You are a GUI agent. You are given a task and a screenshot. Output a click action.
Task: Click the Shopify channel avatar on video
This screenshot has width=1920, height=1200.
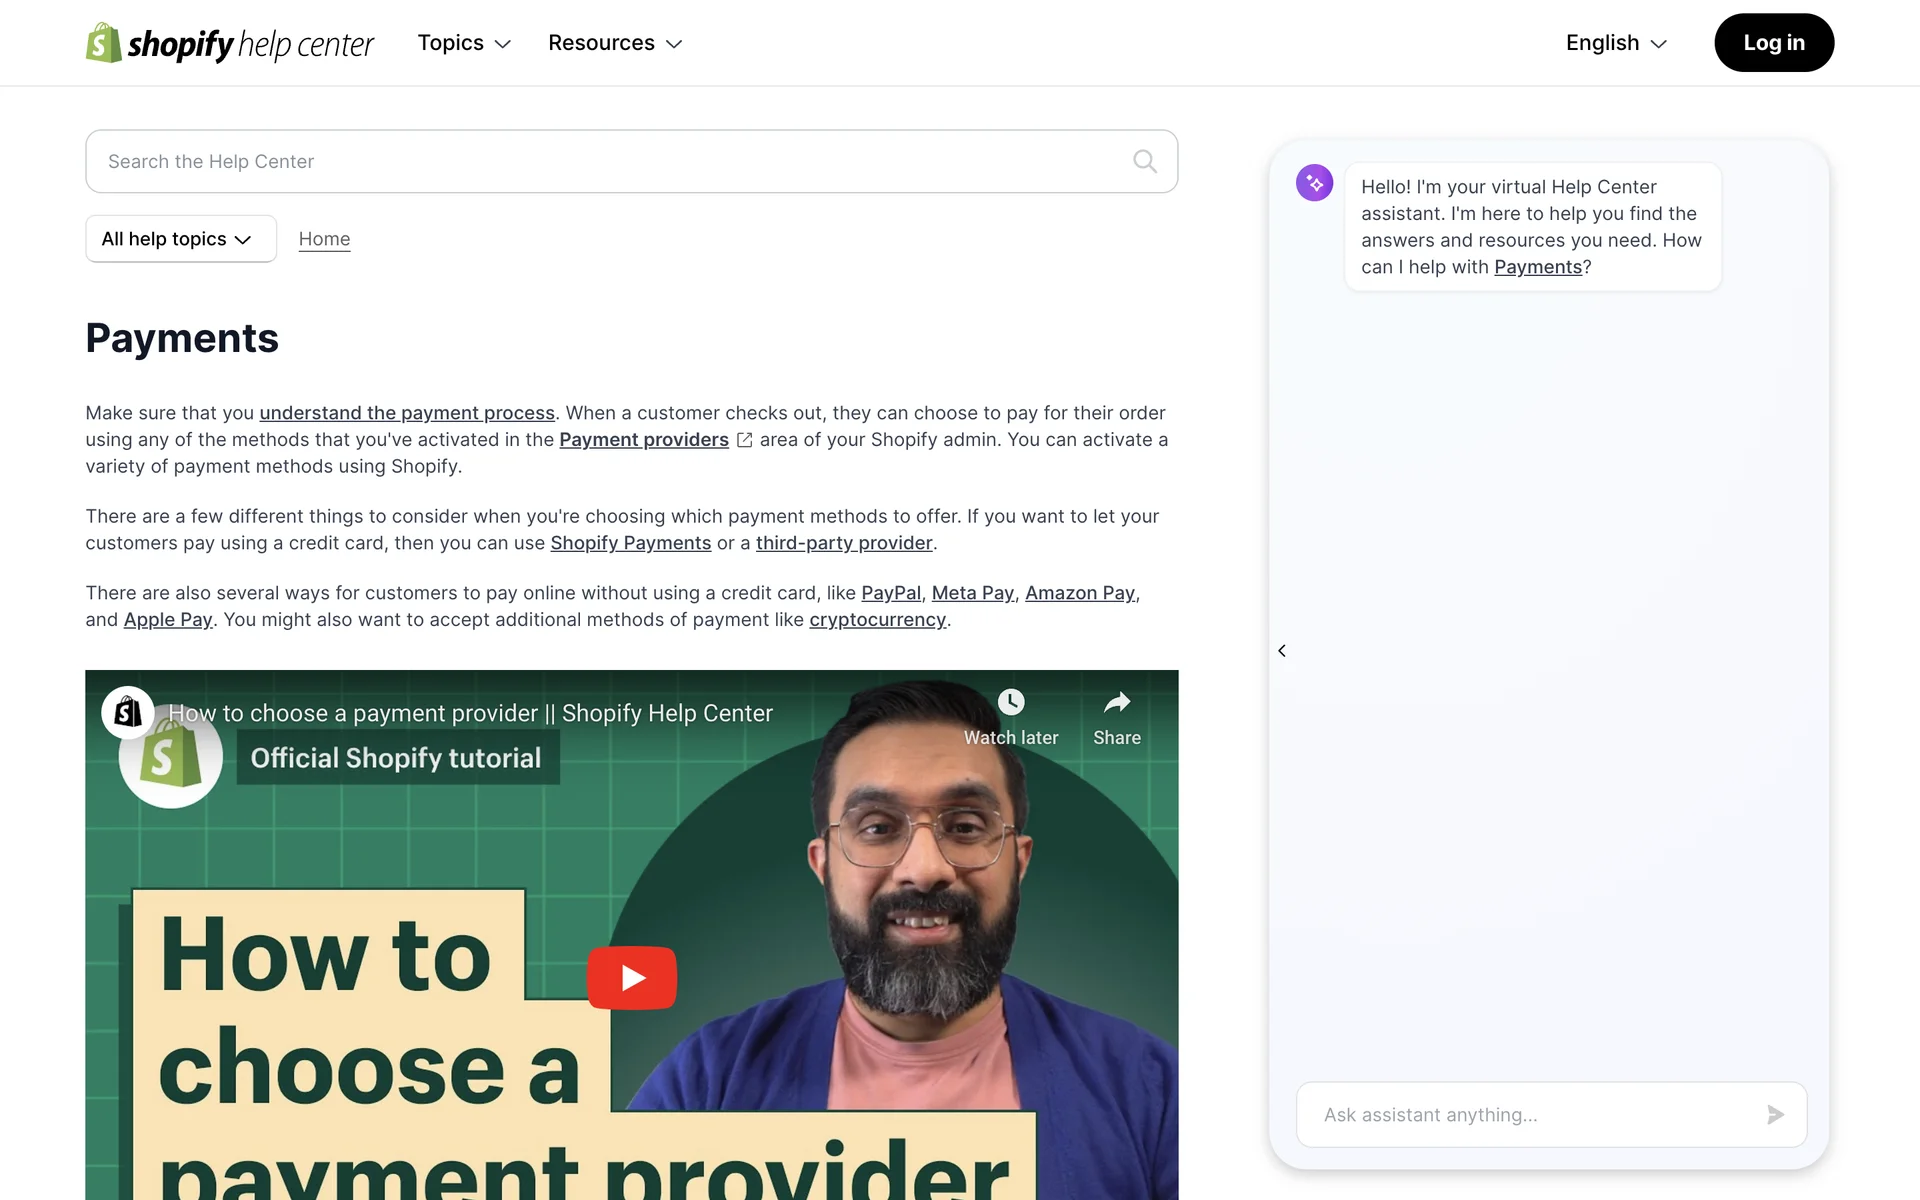click(128, 712)
